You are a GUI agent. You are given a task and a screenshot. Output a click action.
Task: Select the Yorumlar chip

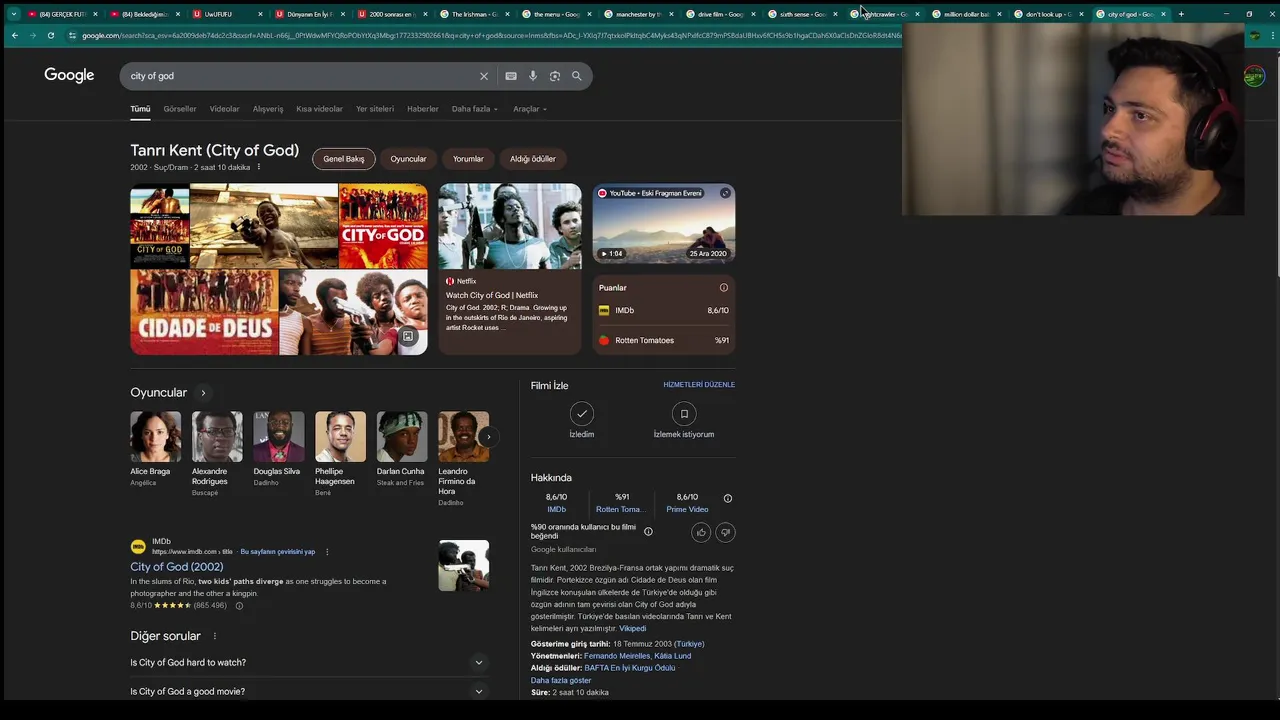[x=468, y=159]
